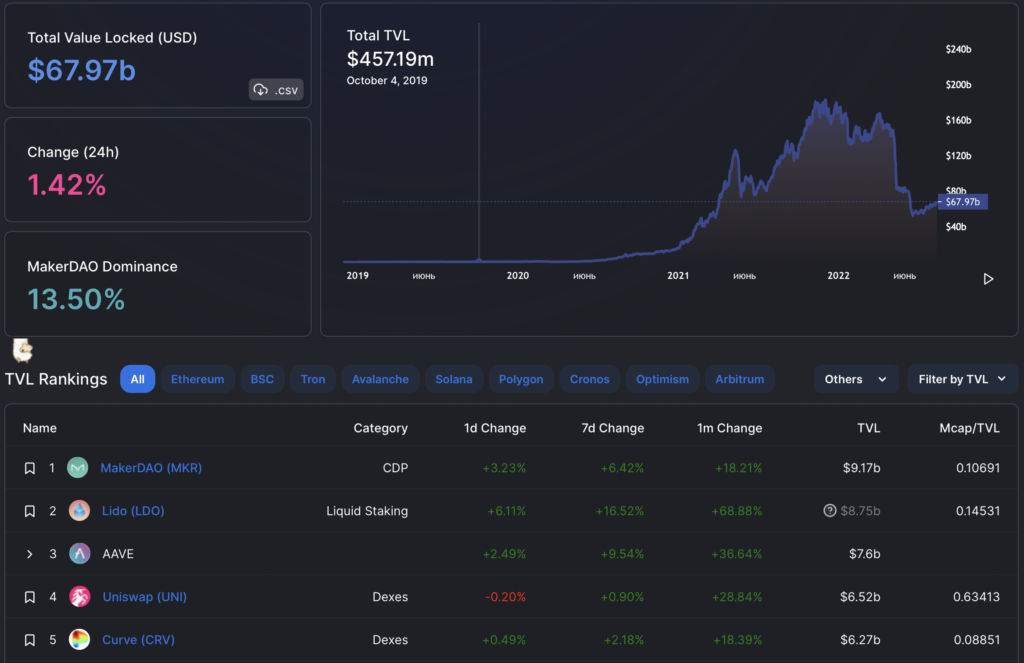Expand the AAVE row chevron
This screenshot has width=1024, height=663.
pos(28,553)
